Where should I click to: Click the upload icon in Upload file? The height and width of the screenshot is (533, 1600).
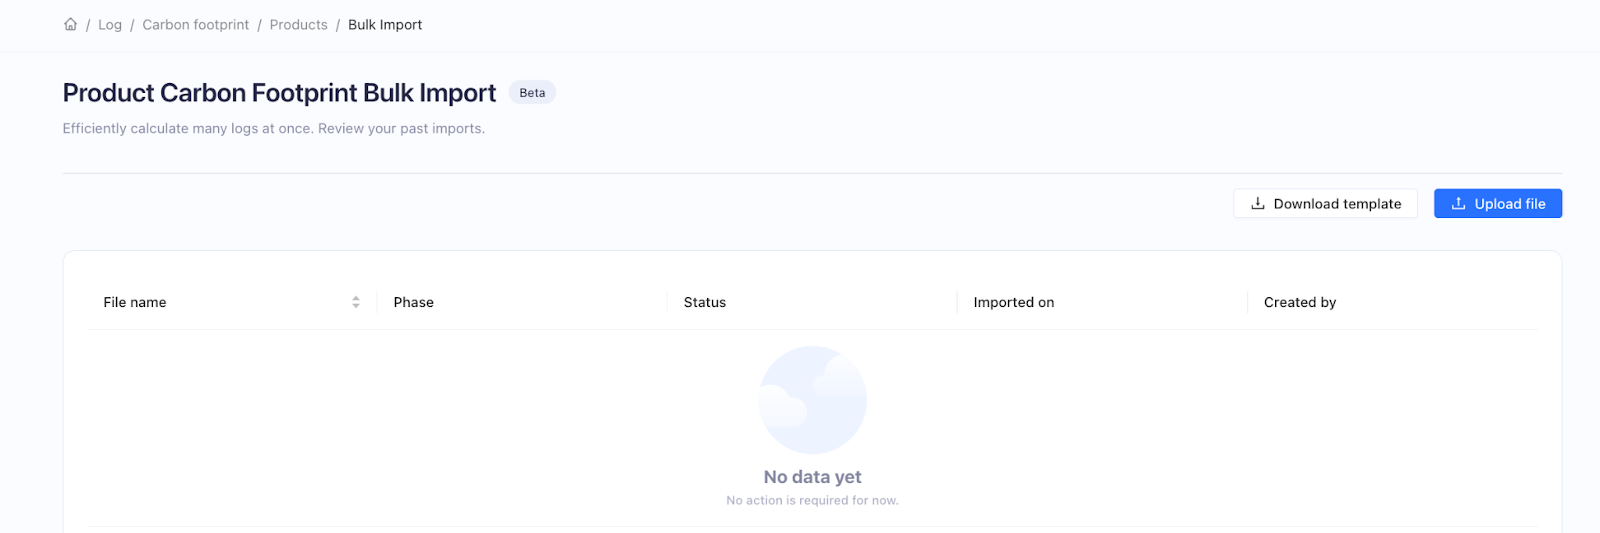click(1459, 203)
